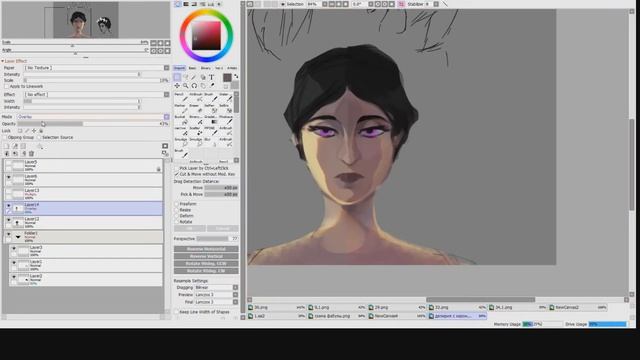Toggle the symmetric ruler icon in toolbar
The height and width of the screenshot is (360, 640).
pos(401,4)
